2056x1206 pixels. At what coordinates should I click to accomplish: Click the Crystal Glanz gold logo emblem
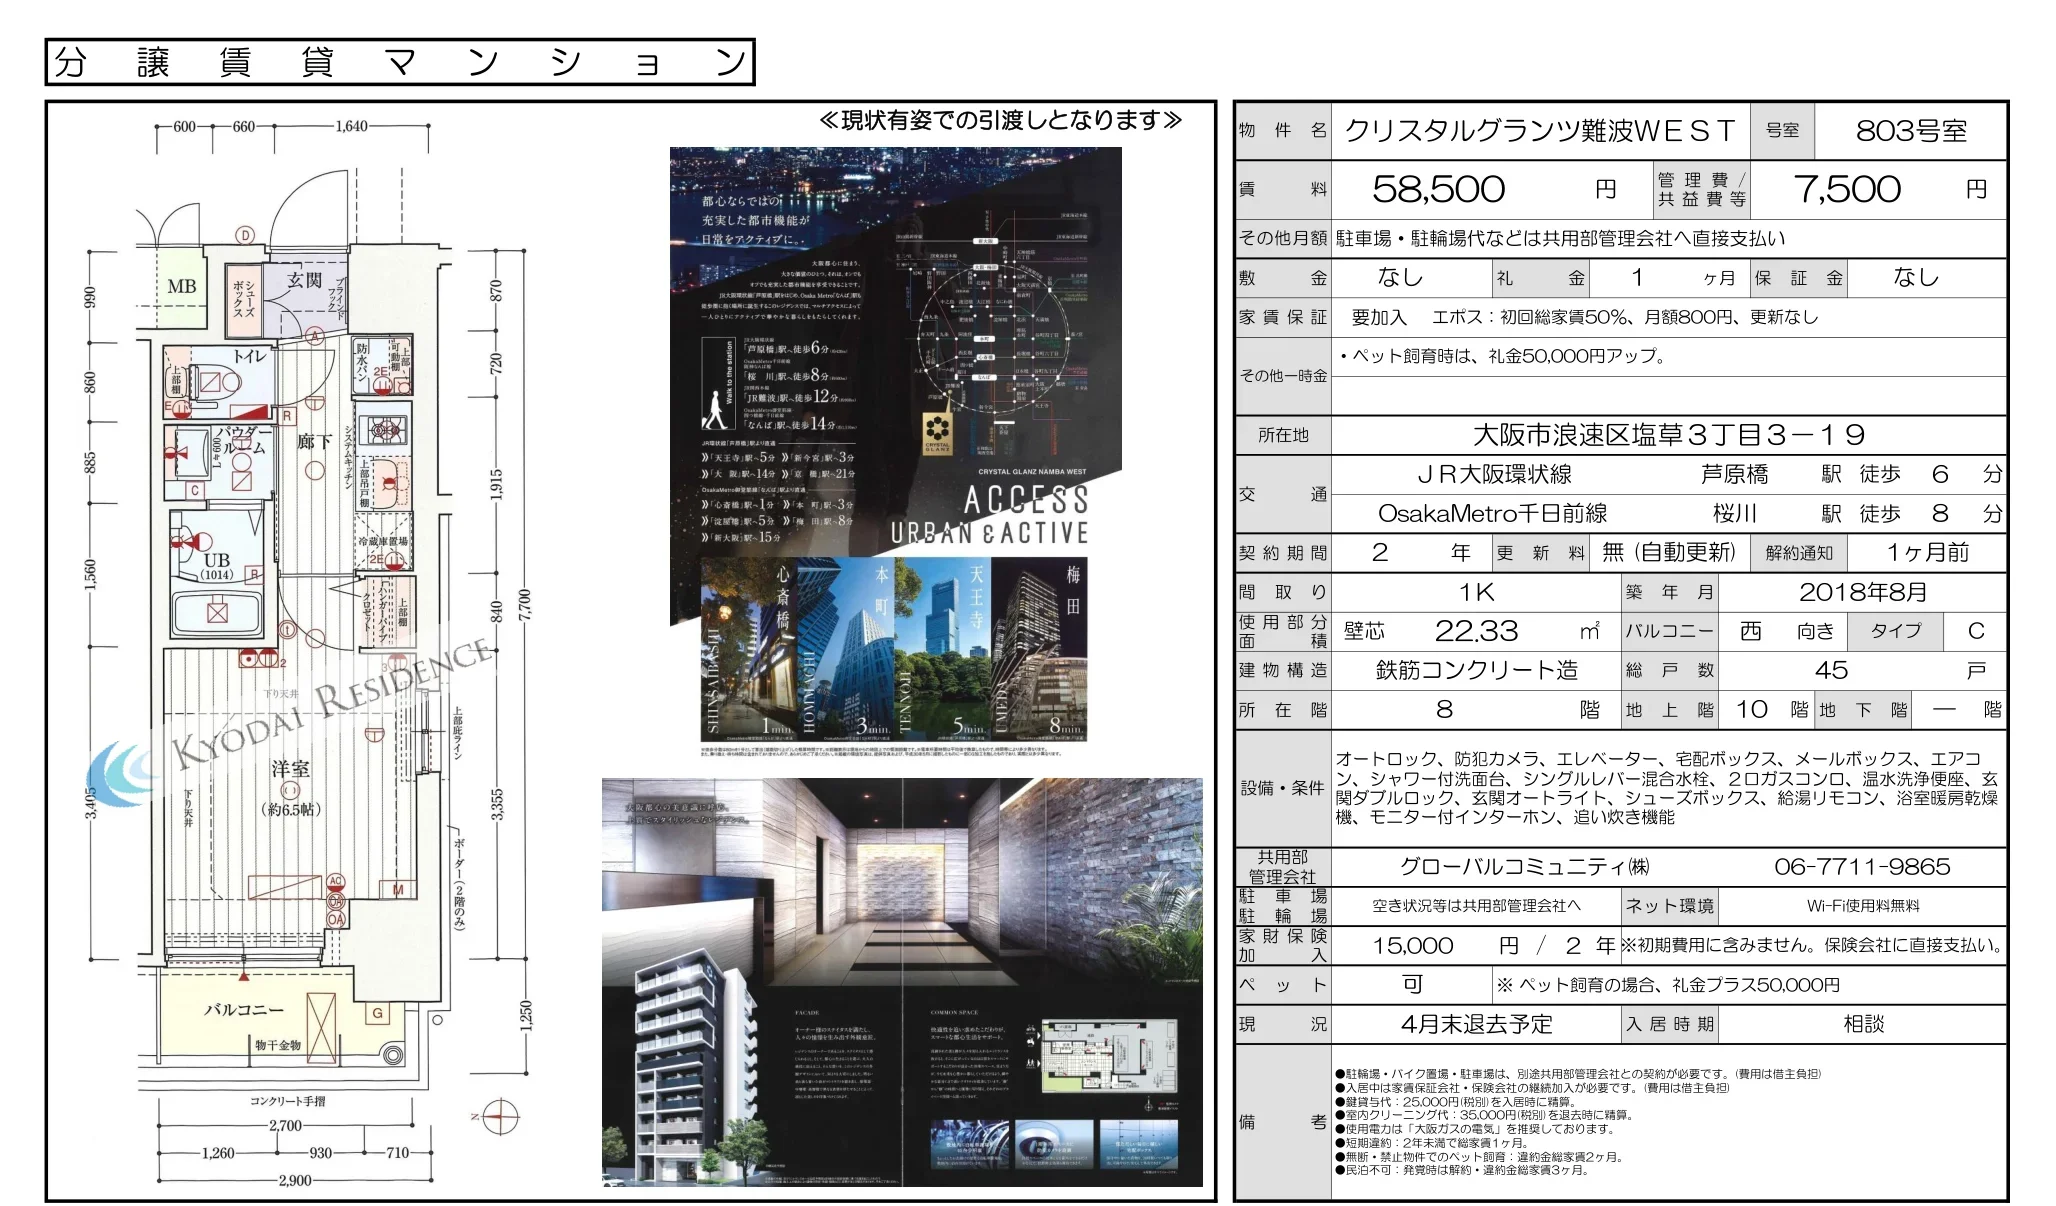click(x=937, y=432)
